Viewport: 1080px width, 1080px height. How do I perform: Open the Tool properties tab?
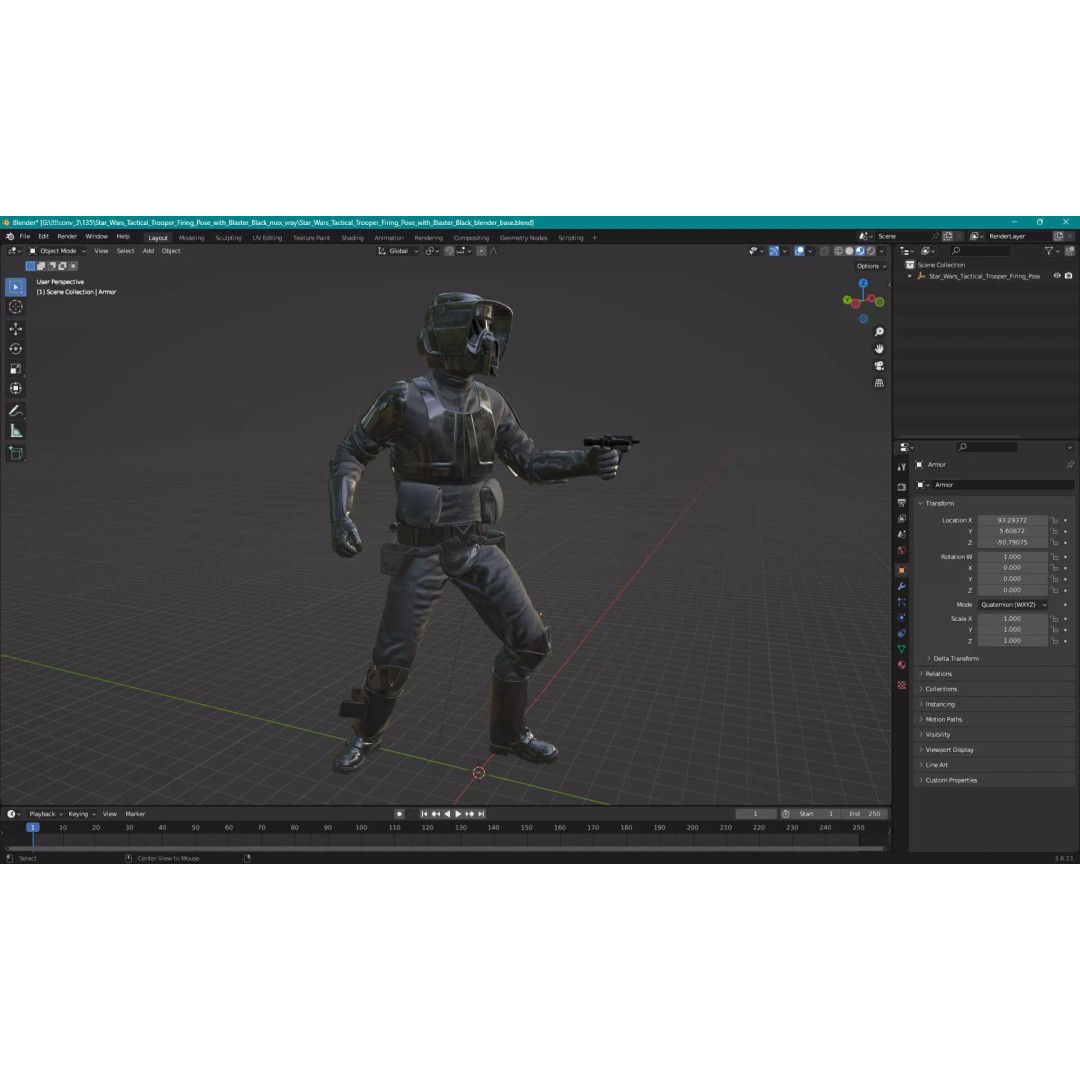[x=902, y=467]
